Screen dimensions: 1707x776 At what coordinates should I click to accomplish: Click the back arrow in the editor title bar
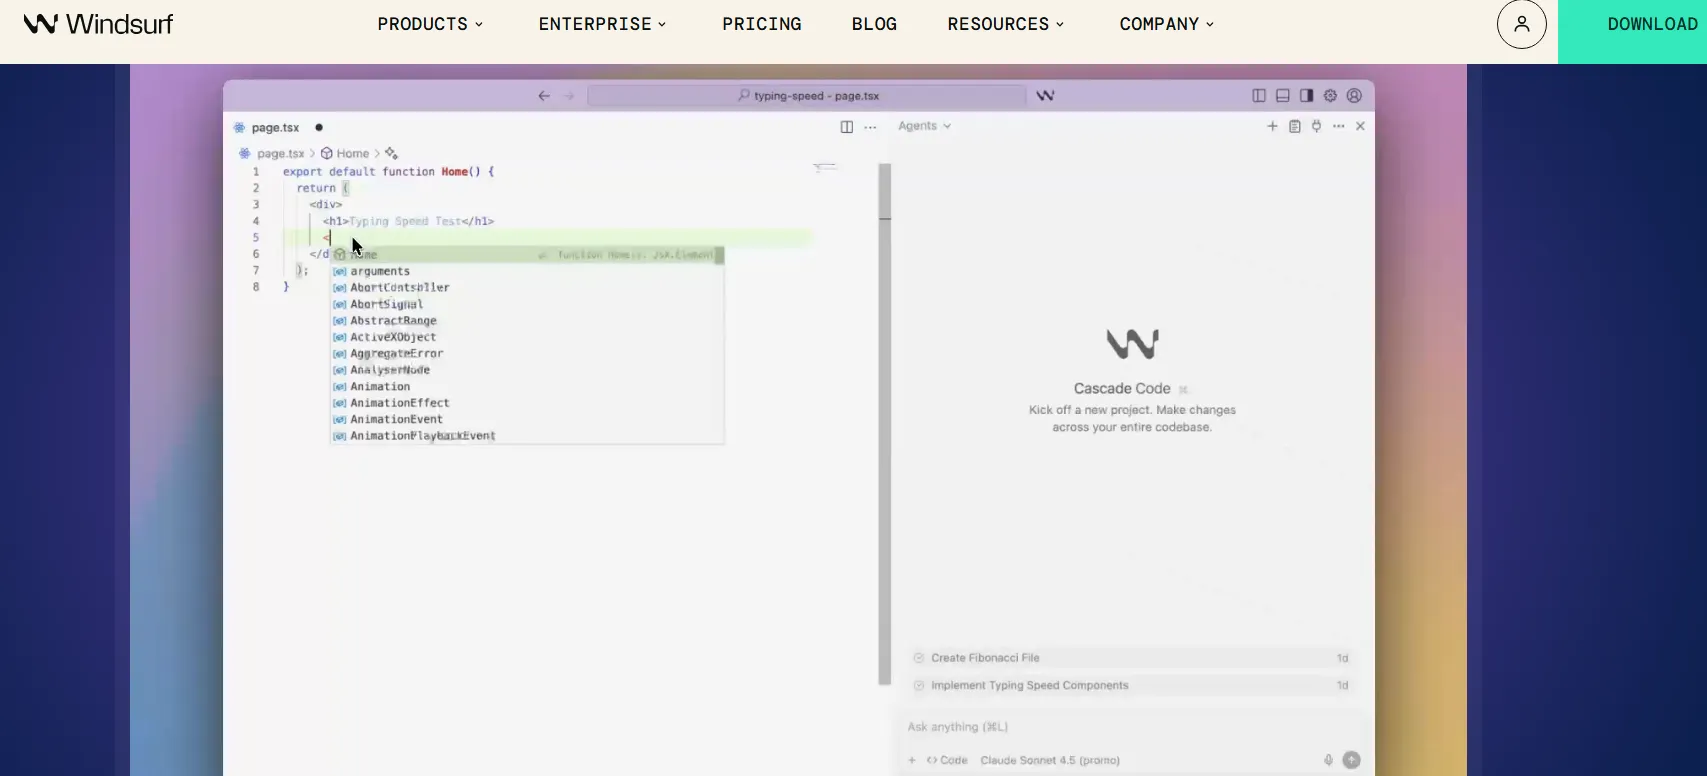pos(544,96)
